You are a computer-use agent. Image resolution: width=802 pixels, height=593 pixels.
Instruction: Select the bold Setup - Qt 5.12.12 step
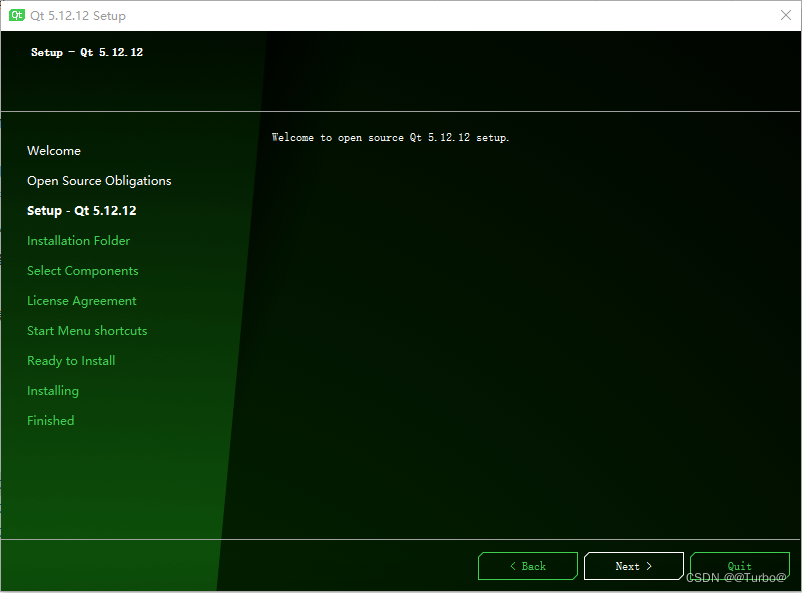(82, 211)
